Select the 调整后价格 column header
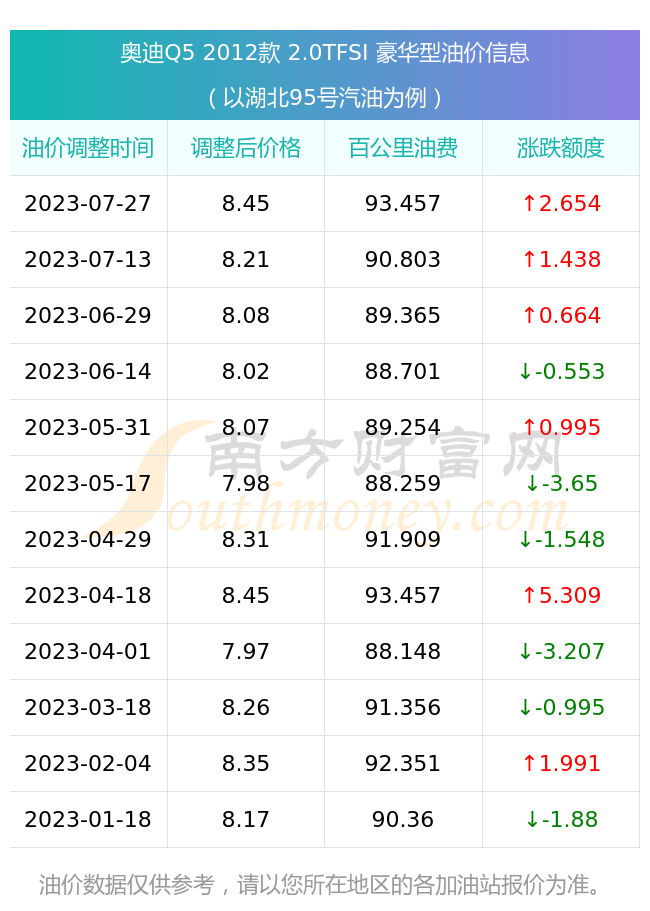This screenshot has width=650, height=911. point(246,148)
